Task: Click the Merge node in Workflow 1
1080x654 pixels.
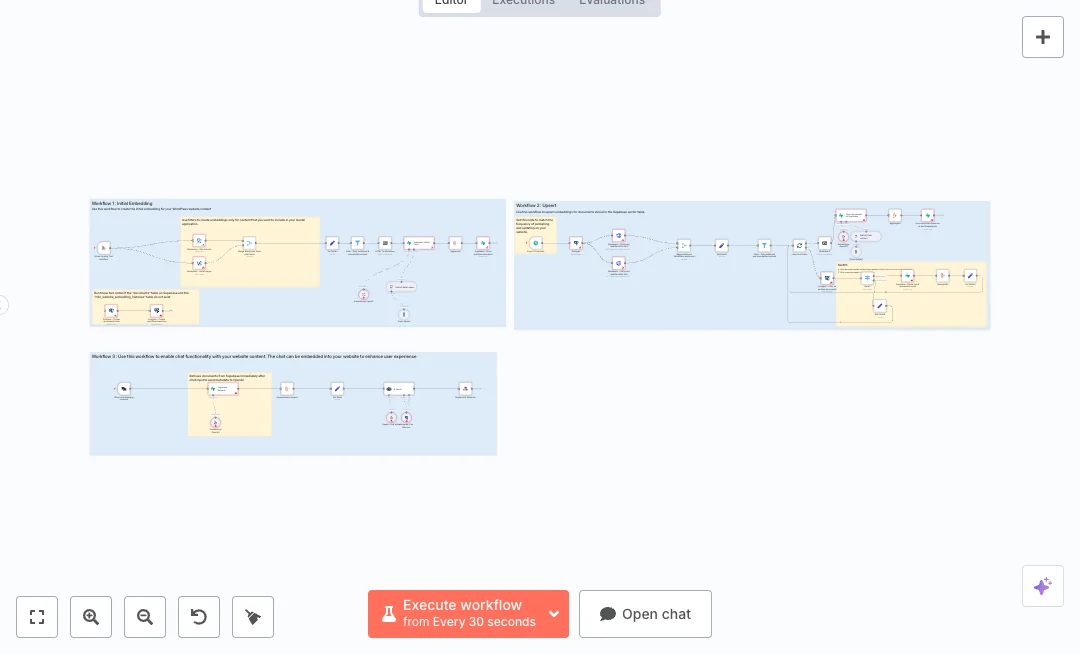Action: 249,243
